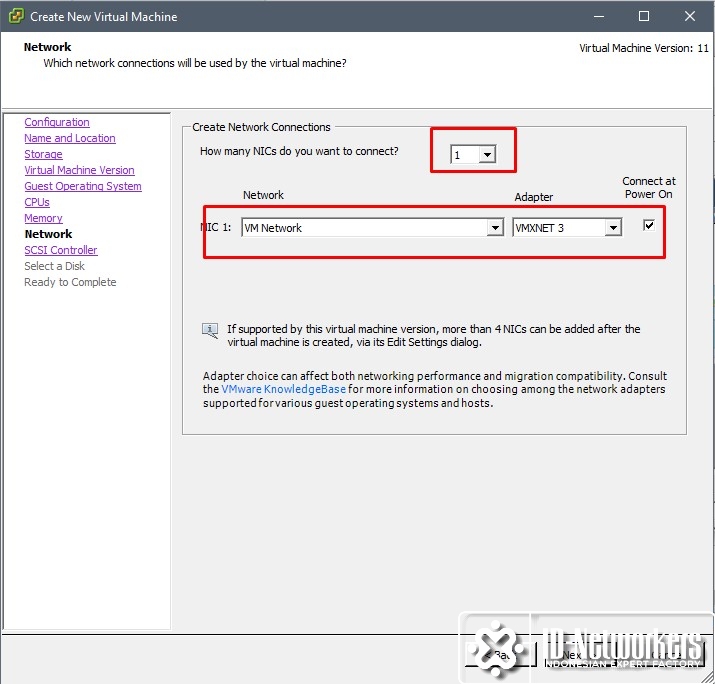Go to the Configuration step
The image size is (715, 684).
pyautogui.click(x=57, y=122)
